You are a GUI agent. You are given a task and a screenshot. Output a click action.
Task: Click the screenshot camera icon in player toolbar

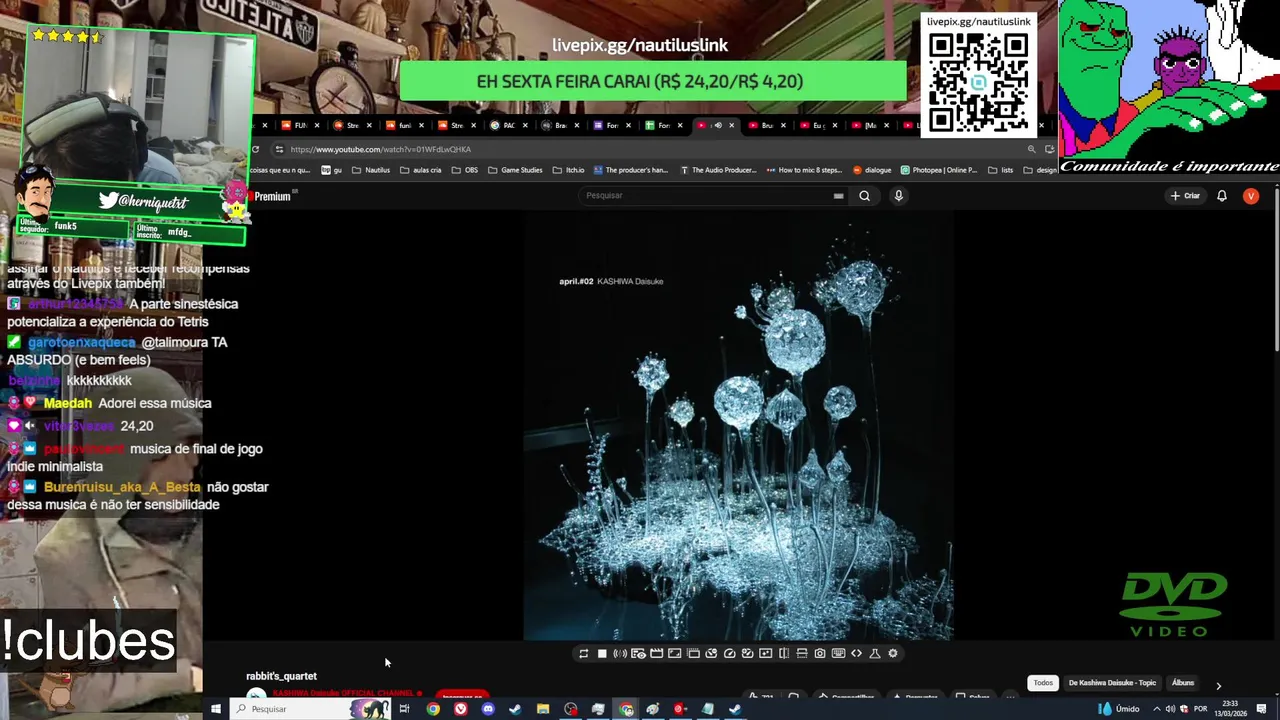pyautogui.click(x=820, y=653)
